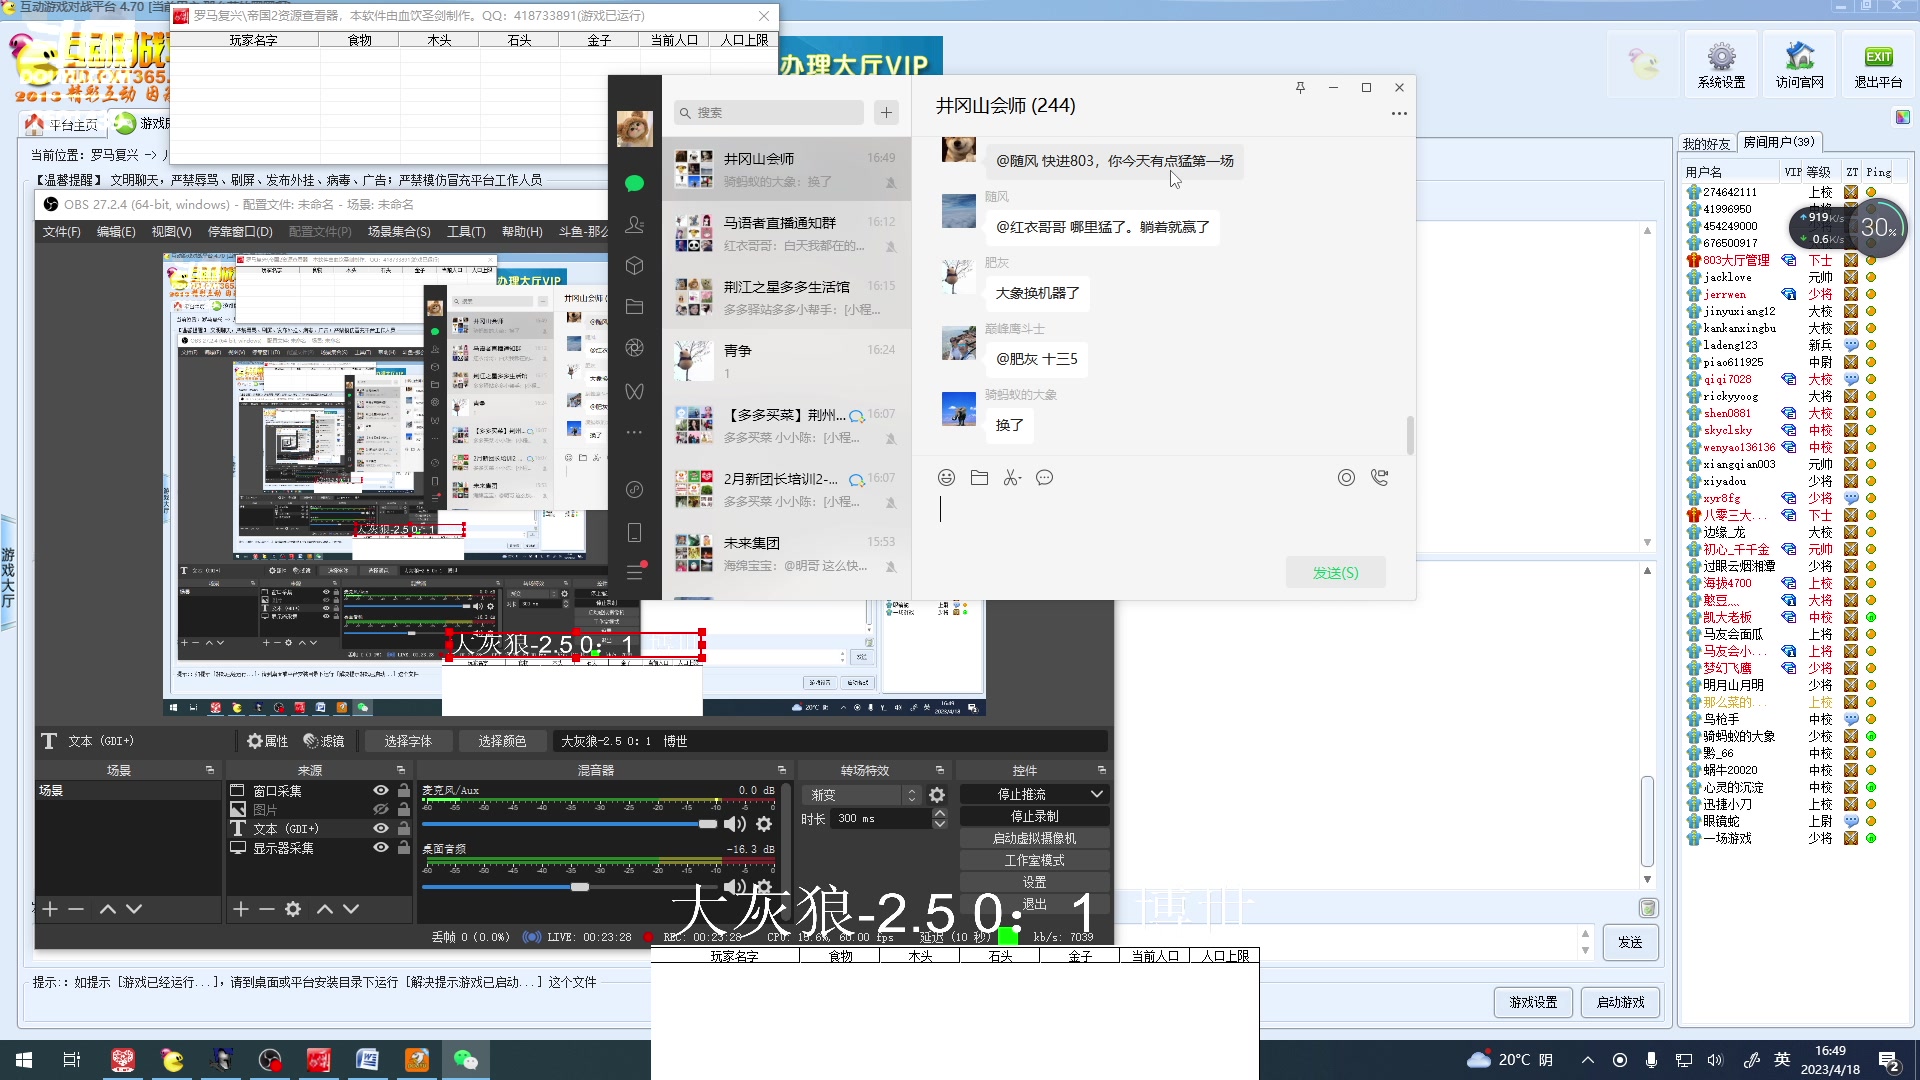Image resolution: width=1920 pixels, height=1080 pixels.
Task: Open OBS 编辑(E) menu
Action: (116, 232)
